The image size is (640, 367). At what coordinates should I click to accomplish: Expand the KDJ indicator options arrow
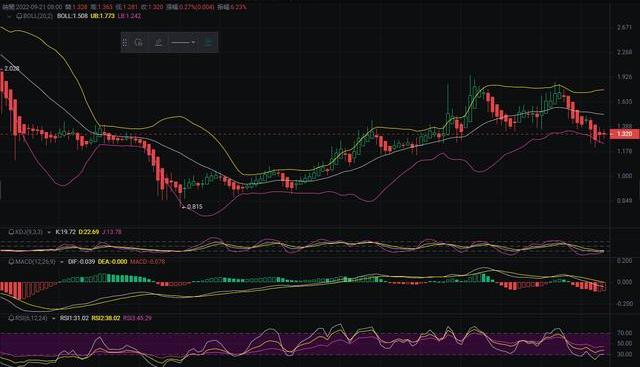coord(49,232)
